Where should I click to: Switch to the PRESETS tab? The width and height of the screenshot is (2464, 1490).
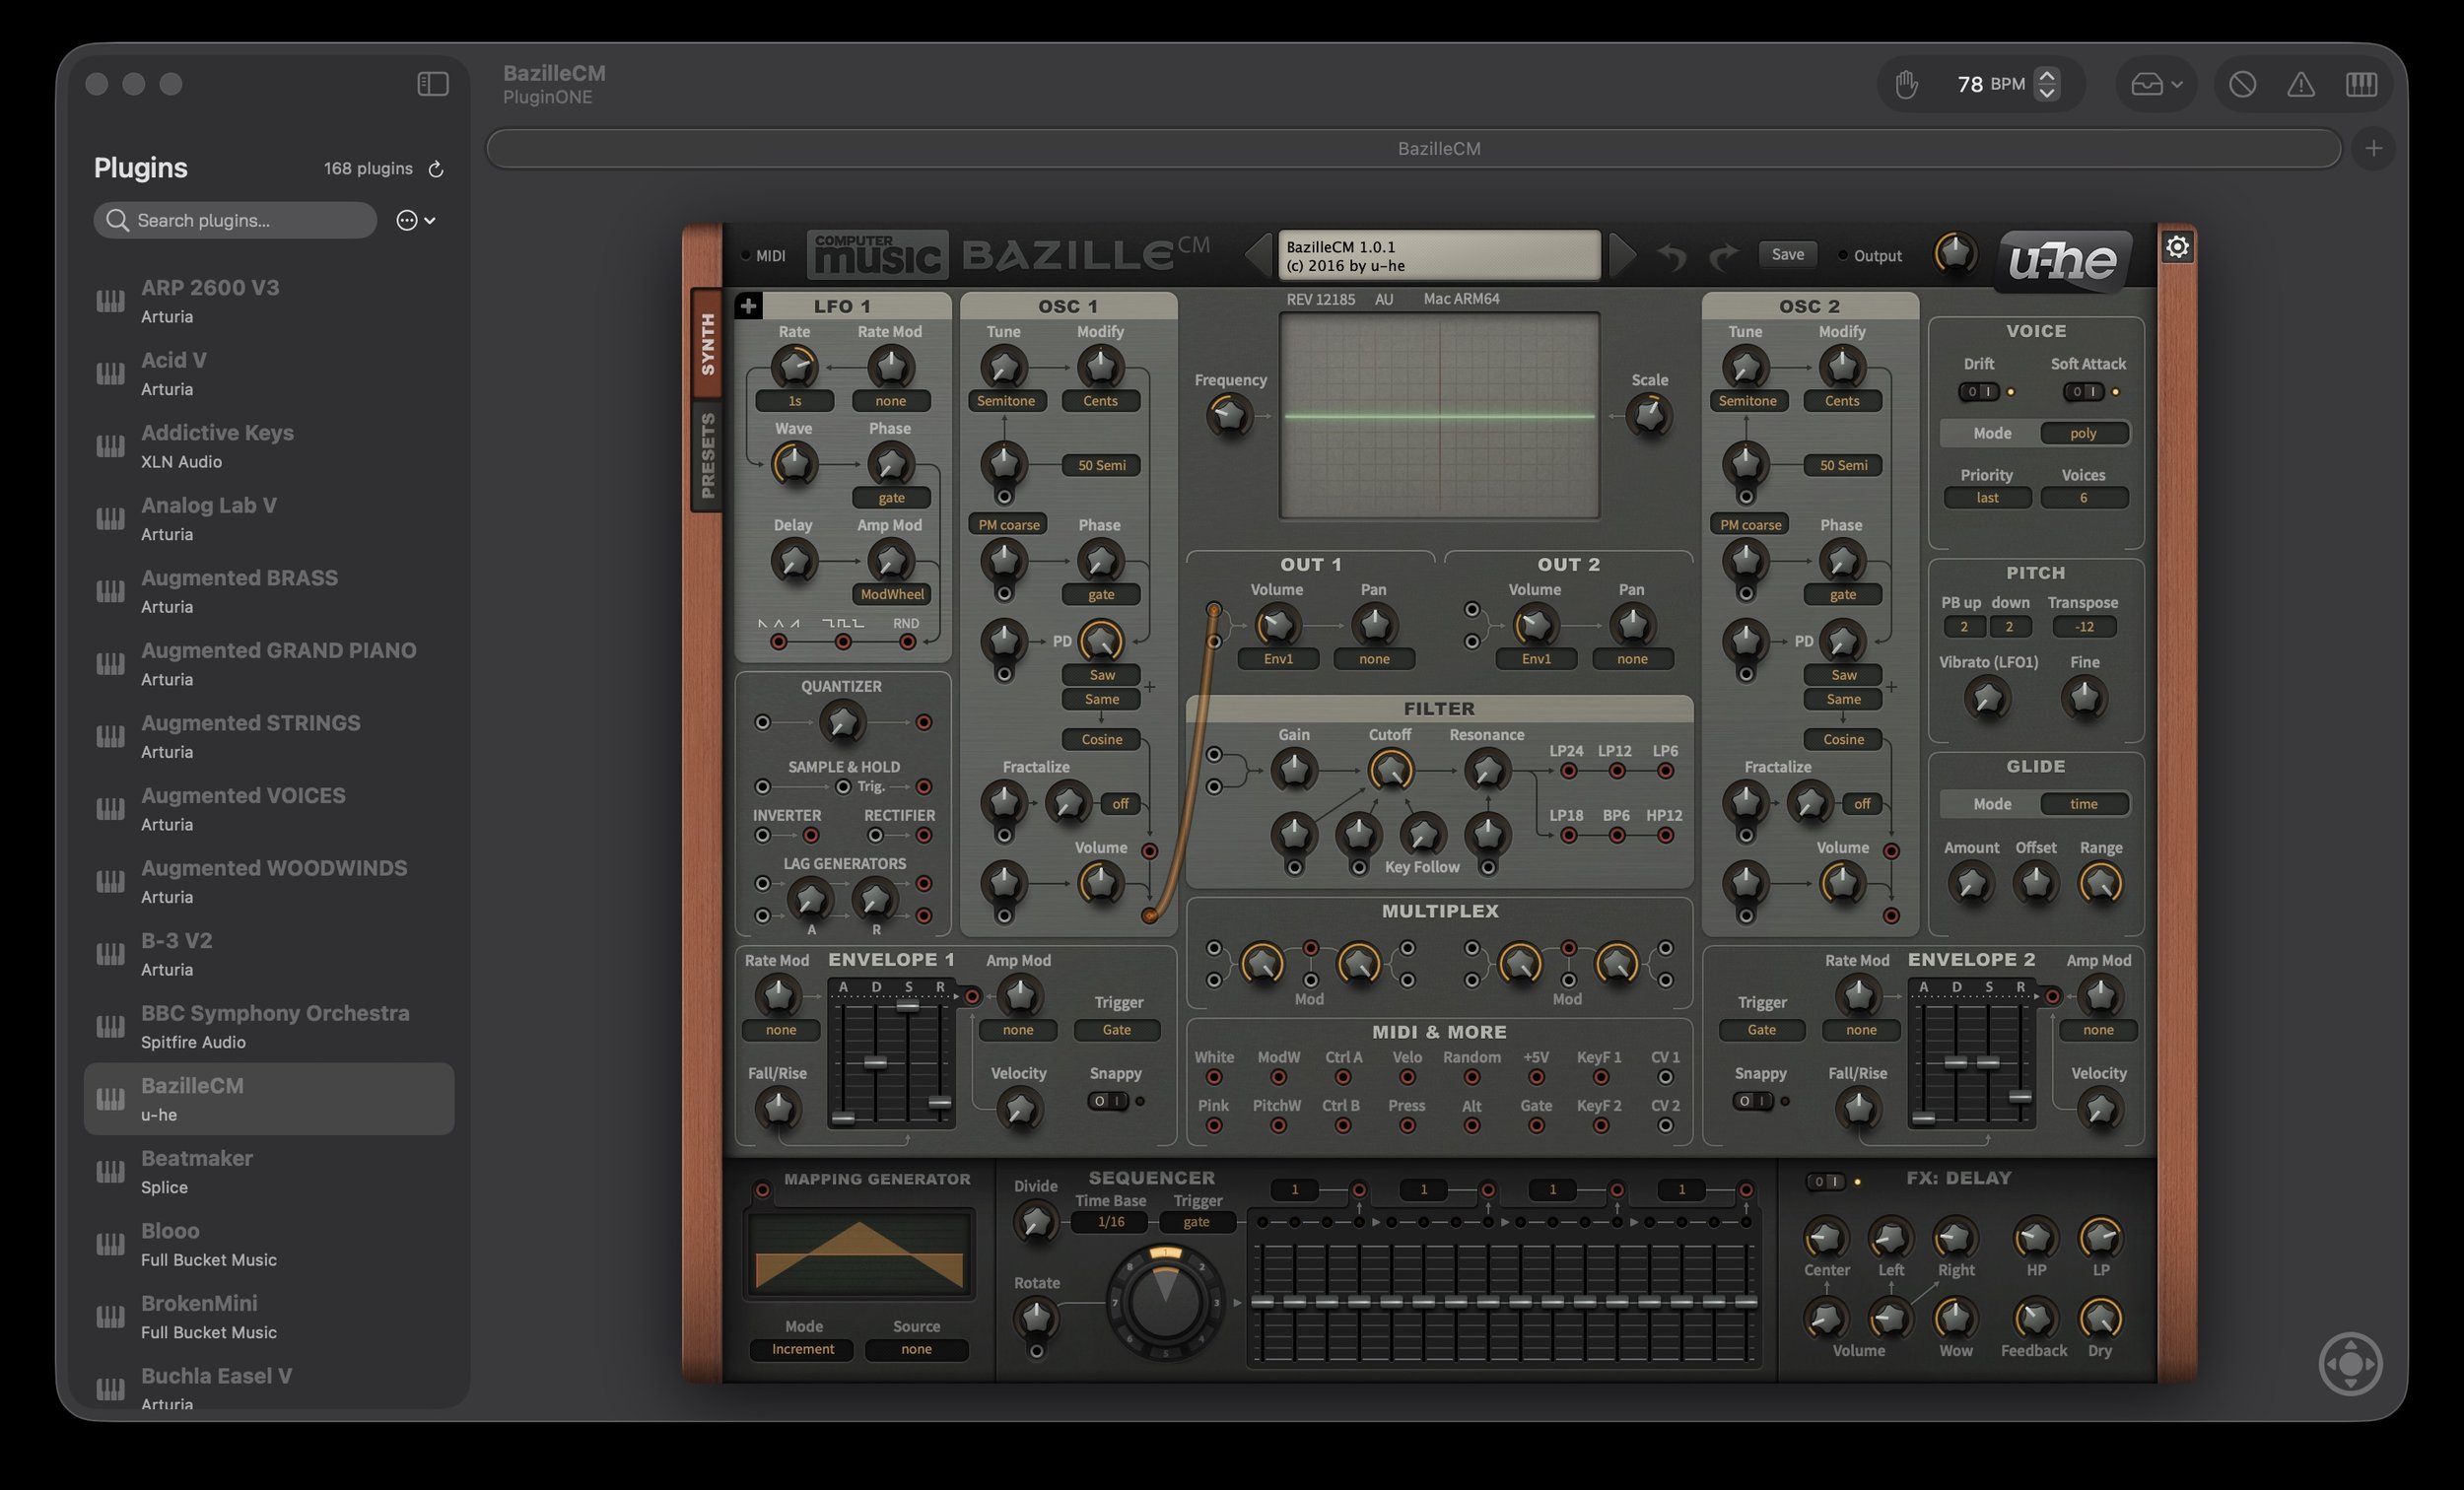pyautogui.click(x=707, y=455)
